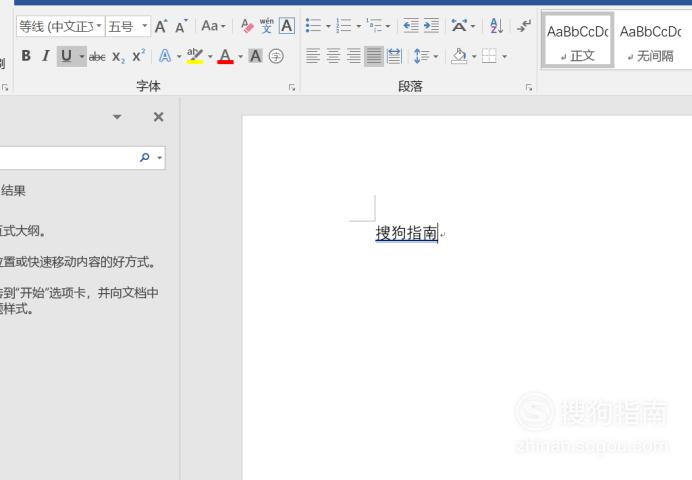The width and height of the screenshot is (692, 480).
Task: Open navigation pane options arrow
Action: [117, 117]
